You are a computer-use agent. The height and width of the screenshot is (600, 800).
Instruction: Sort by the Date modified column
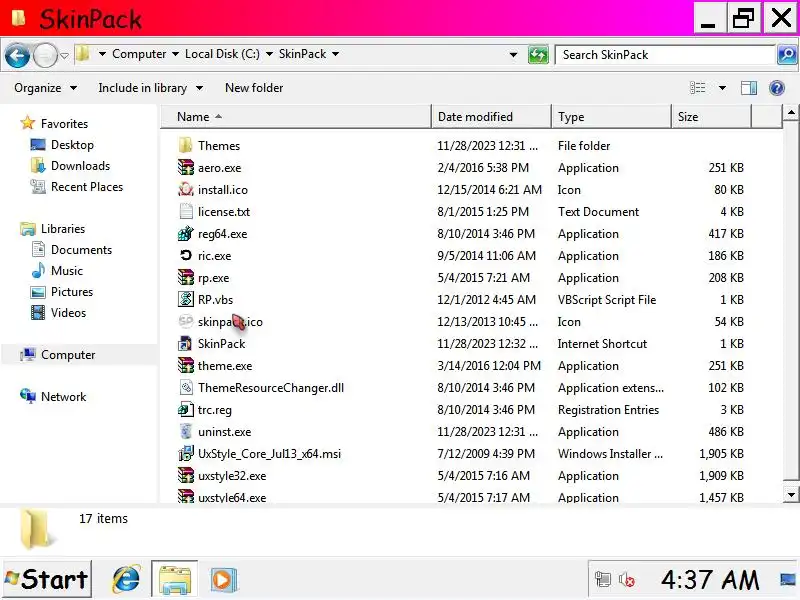point(491,117)
